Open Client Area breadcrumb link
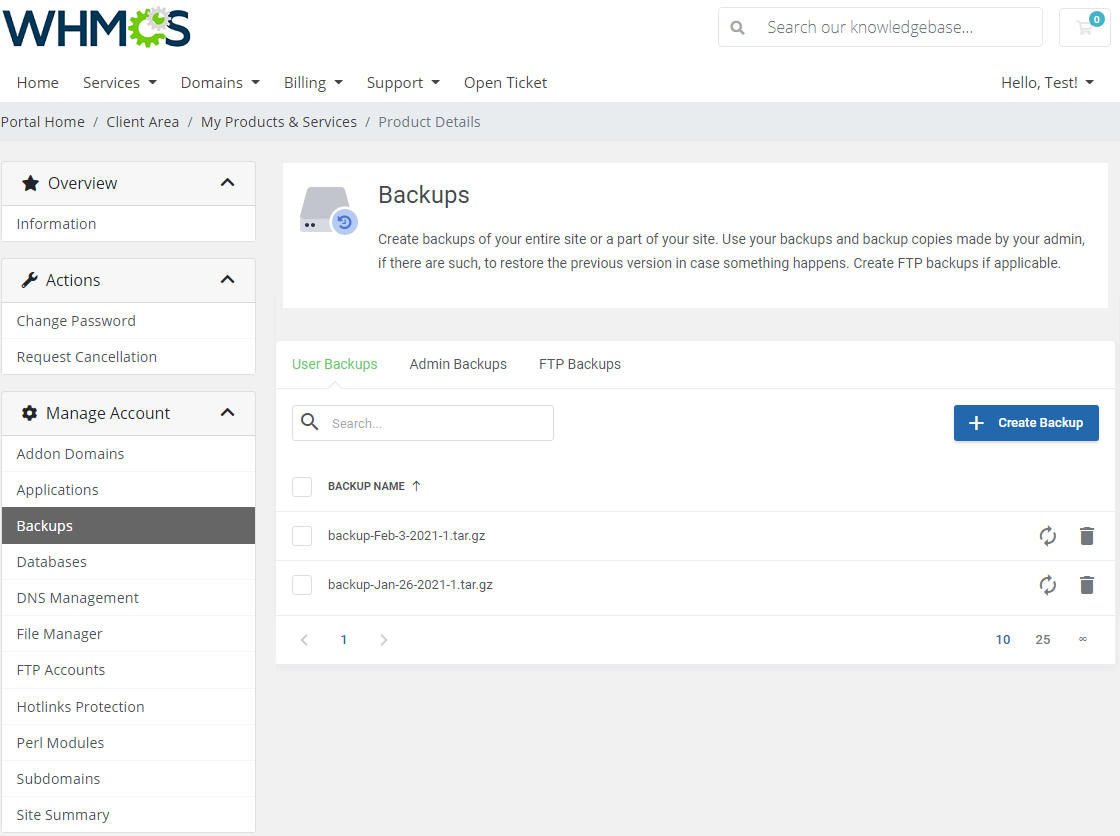This screenshot has width=1120, height=836. [x=143, y=122]
